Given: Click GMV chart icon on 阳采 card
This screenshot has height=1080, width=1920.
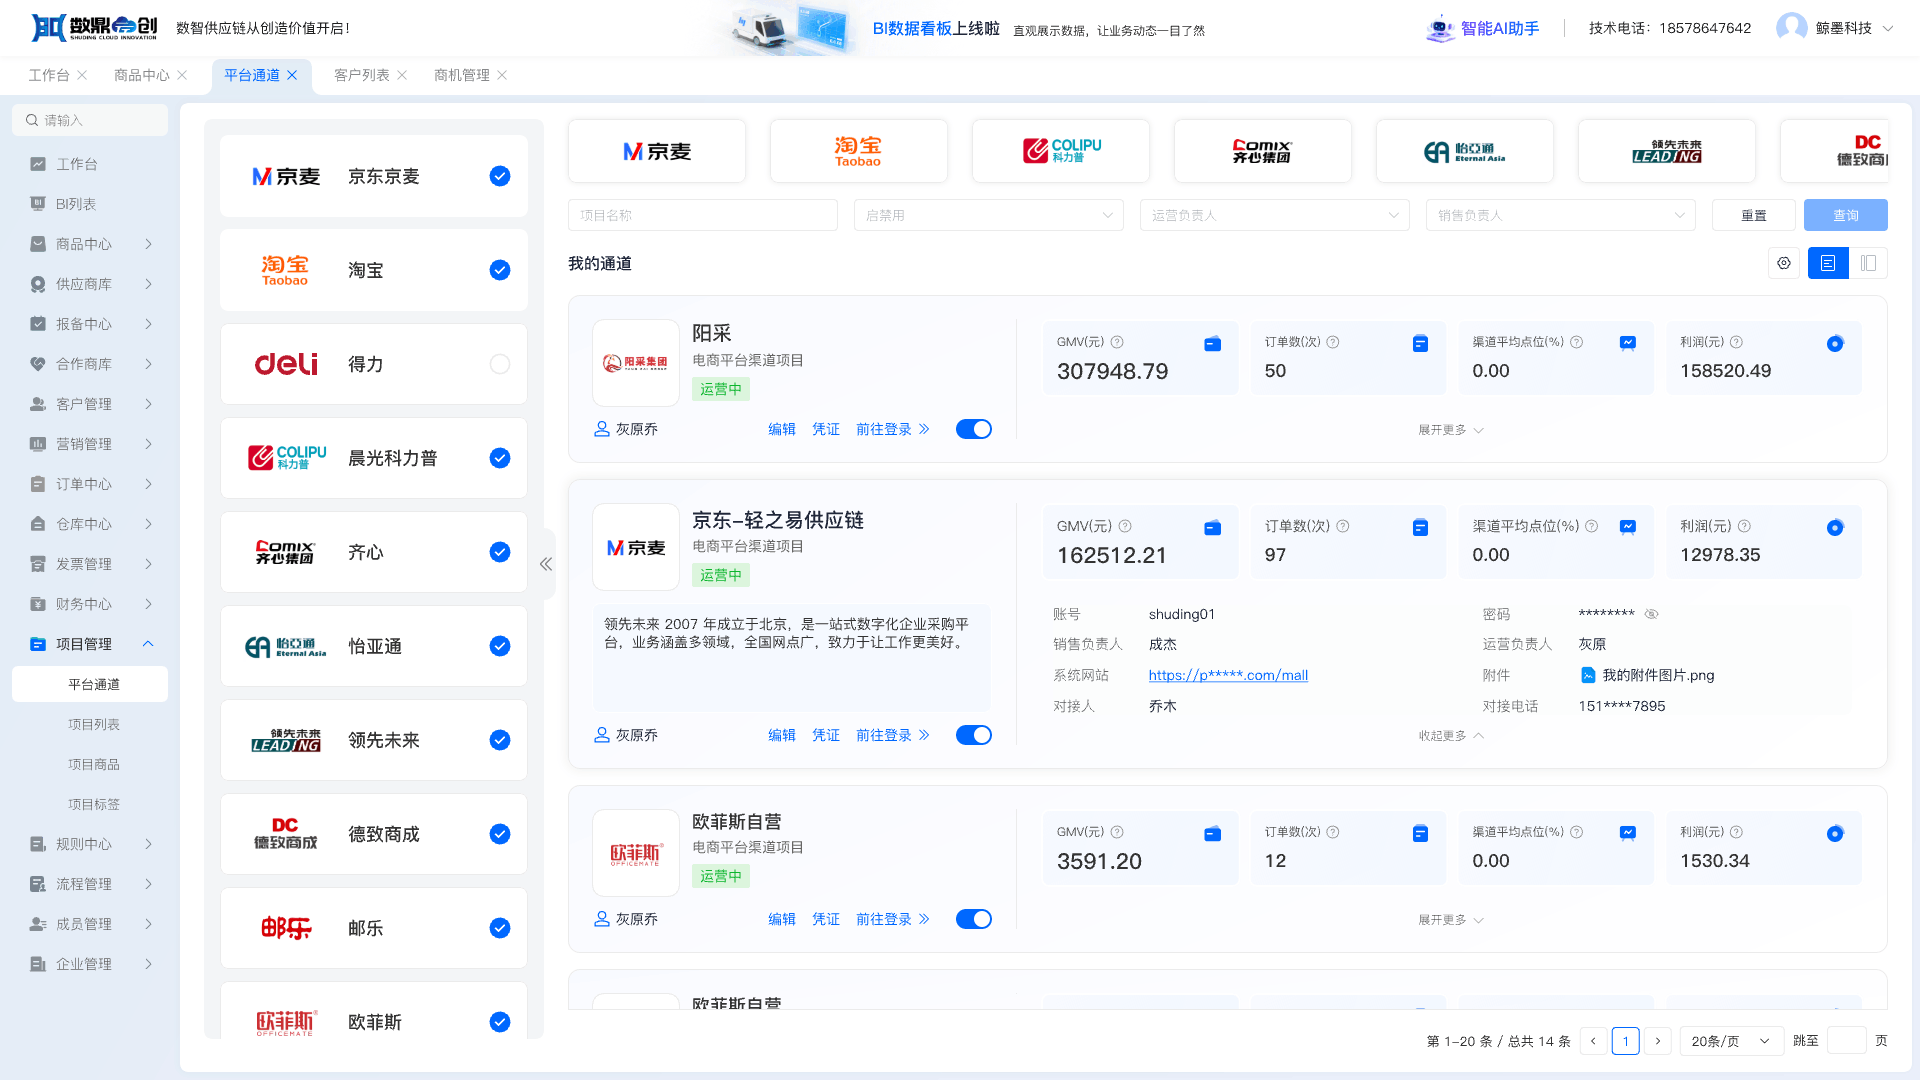Looking at the screenshot, I should click(x=1212, y=343).
